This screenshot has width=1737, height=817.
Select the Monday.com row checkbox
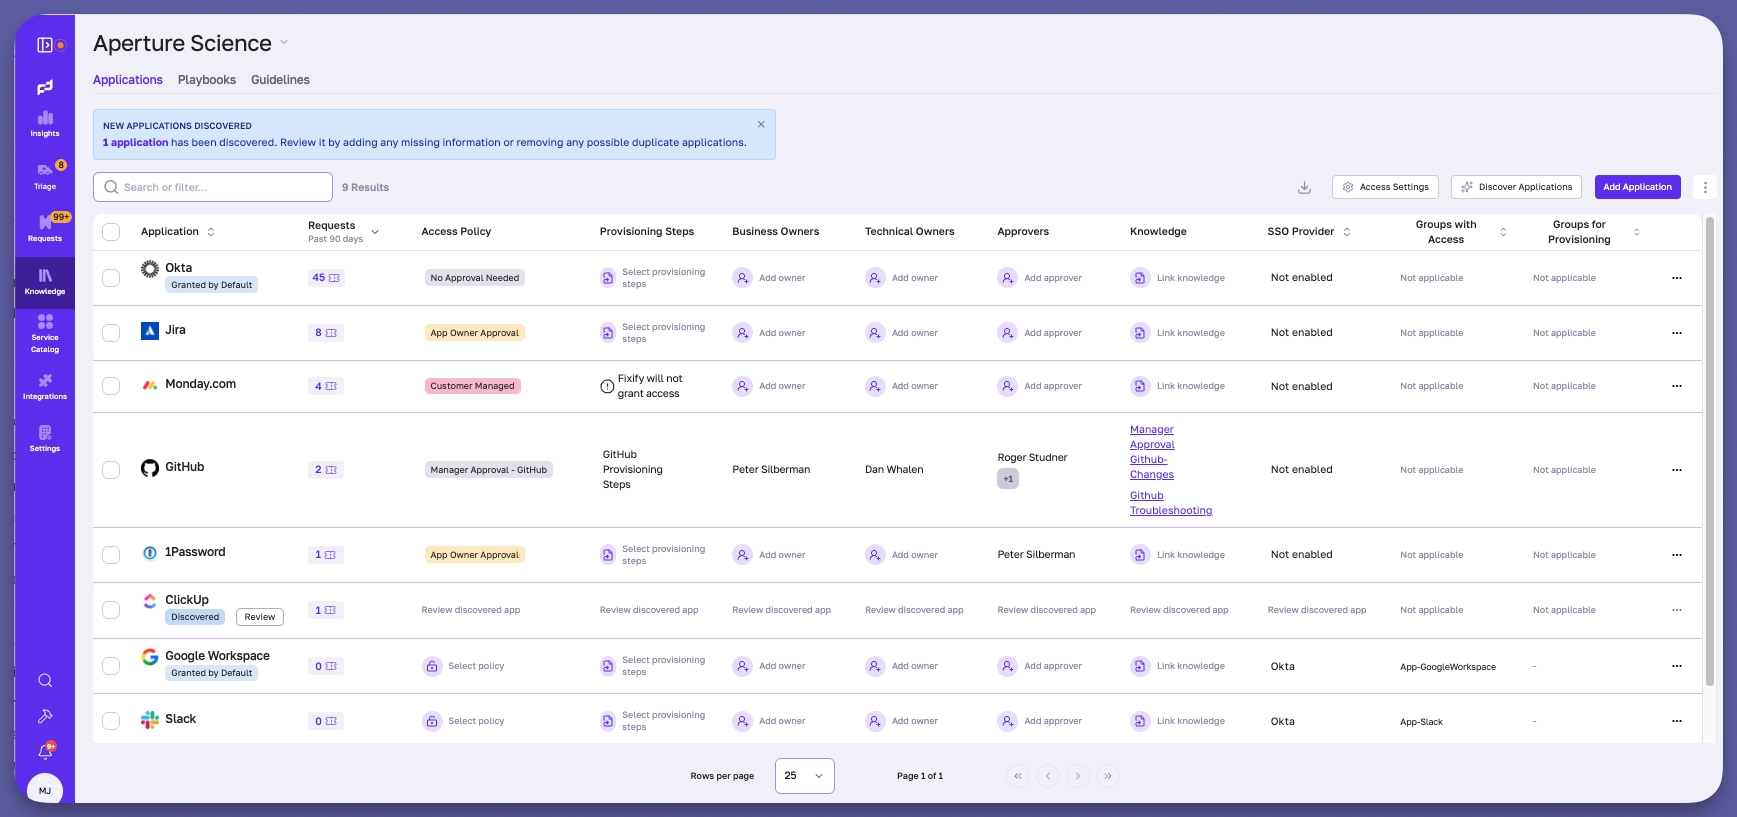(111, 386)
